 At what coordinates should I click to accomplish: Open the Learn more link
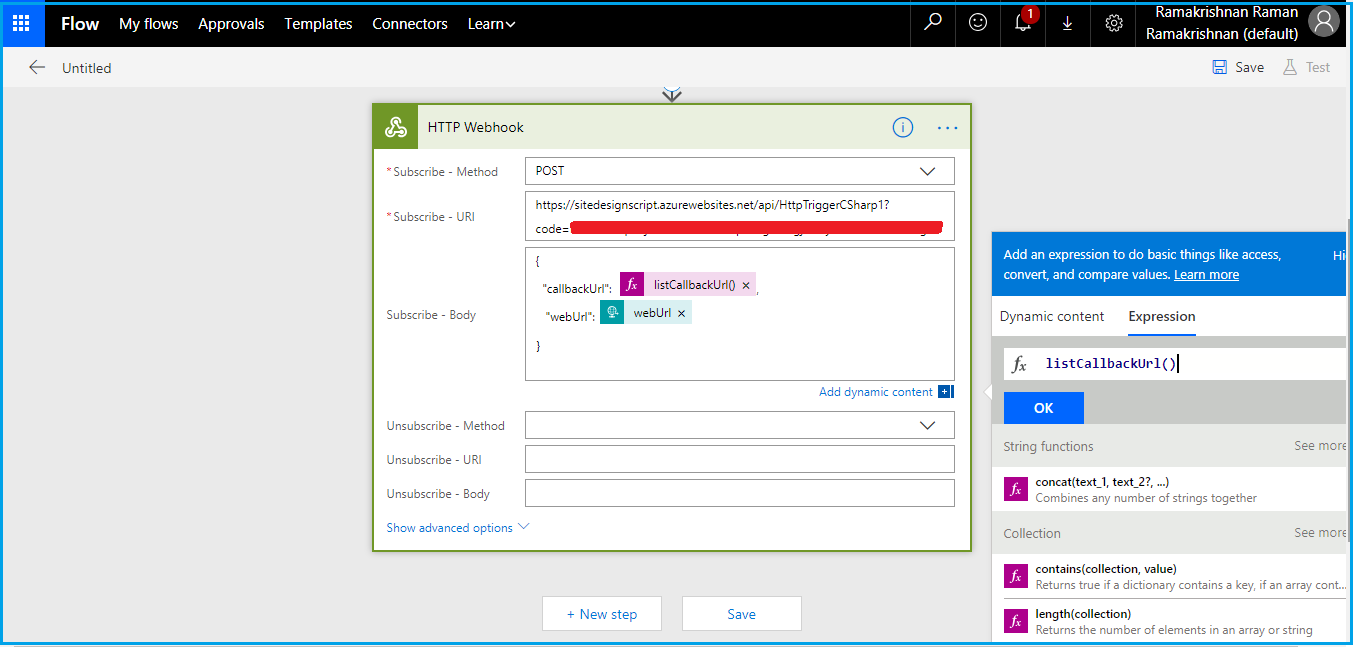[x=1206, y=274]
